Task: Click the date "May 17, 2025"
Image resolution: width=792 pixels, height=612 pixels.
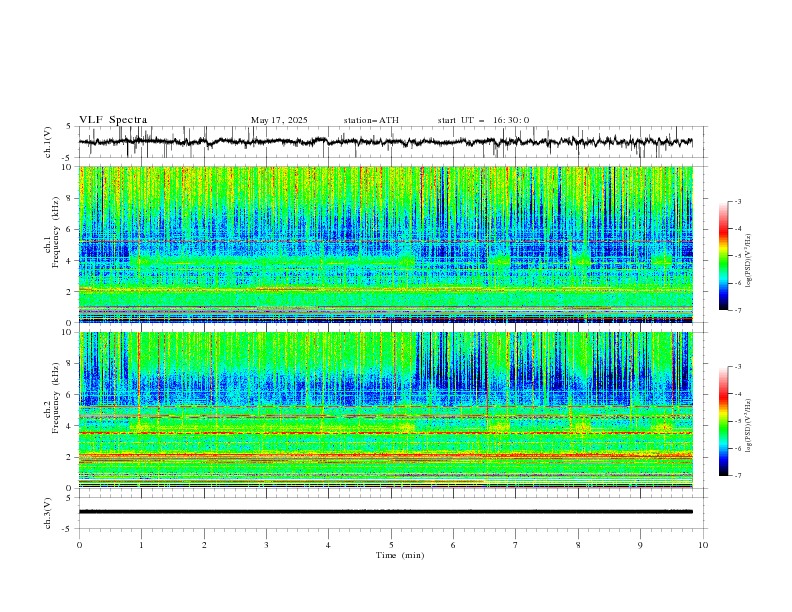Action: pos(279,120)
